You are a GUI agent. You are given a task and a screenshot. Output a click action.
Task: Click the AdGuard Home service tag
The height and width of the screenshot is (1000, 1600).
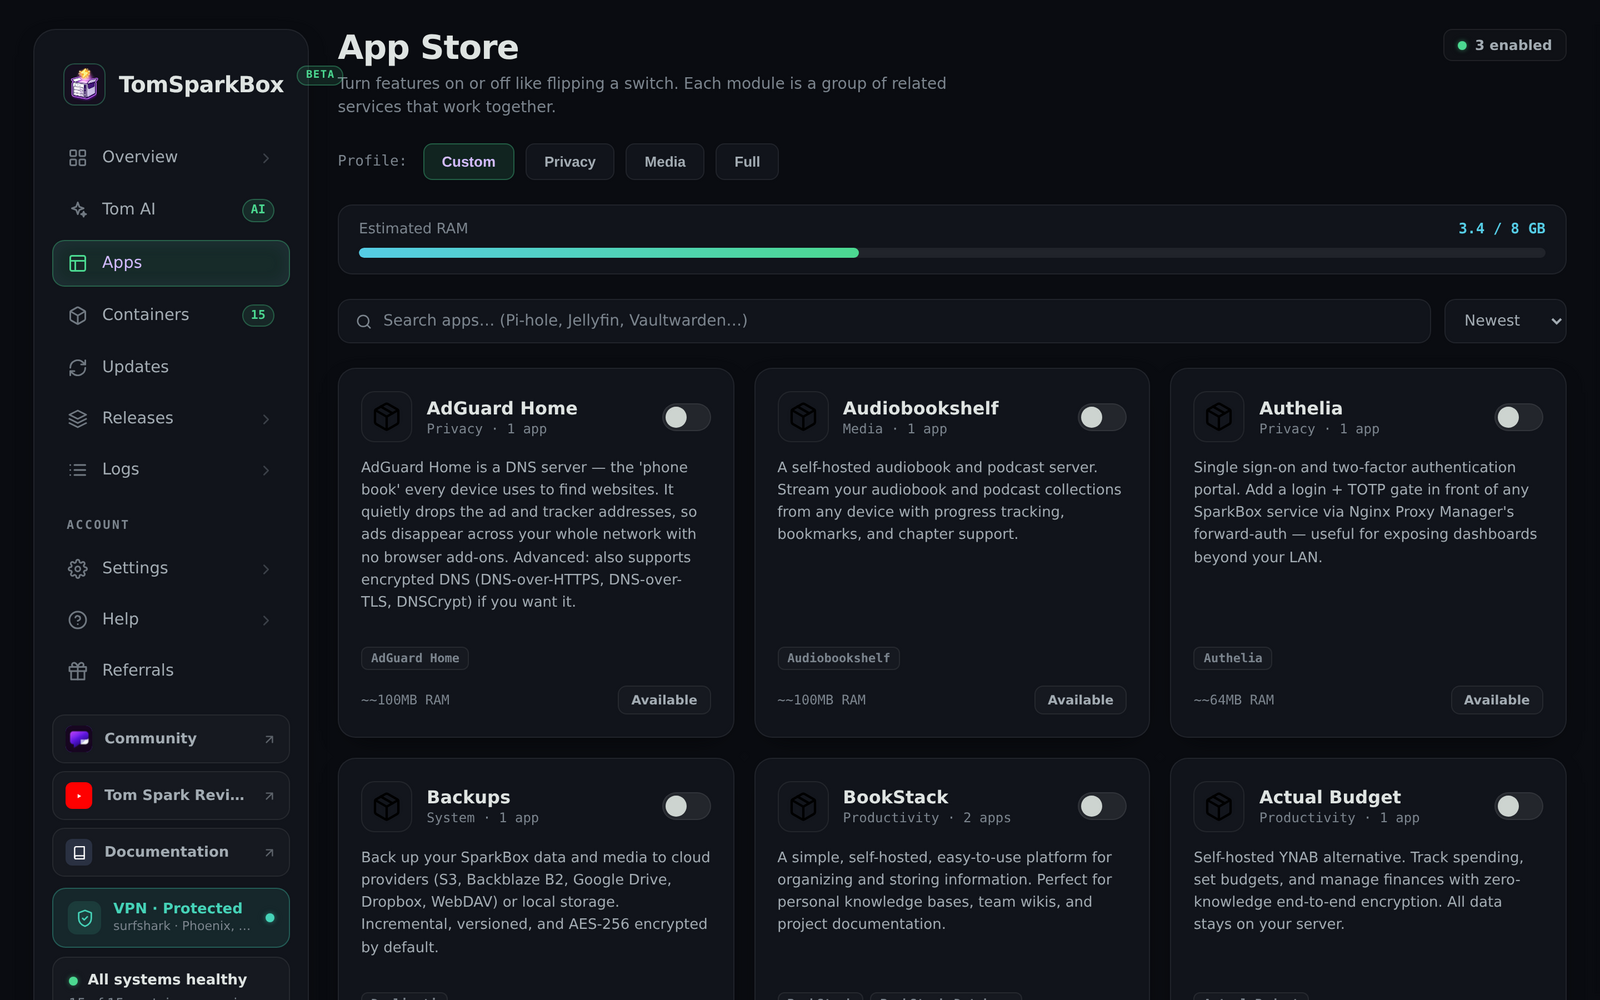tap(415, 658)
